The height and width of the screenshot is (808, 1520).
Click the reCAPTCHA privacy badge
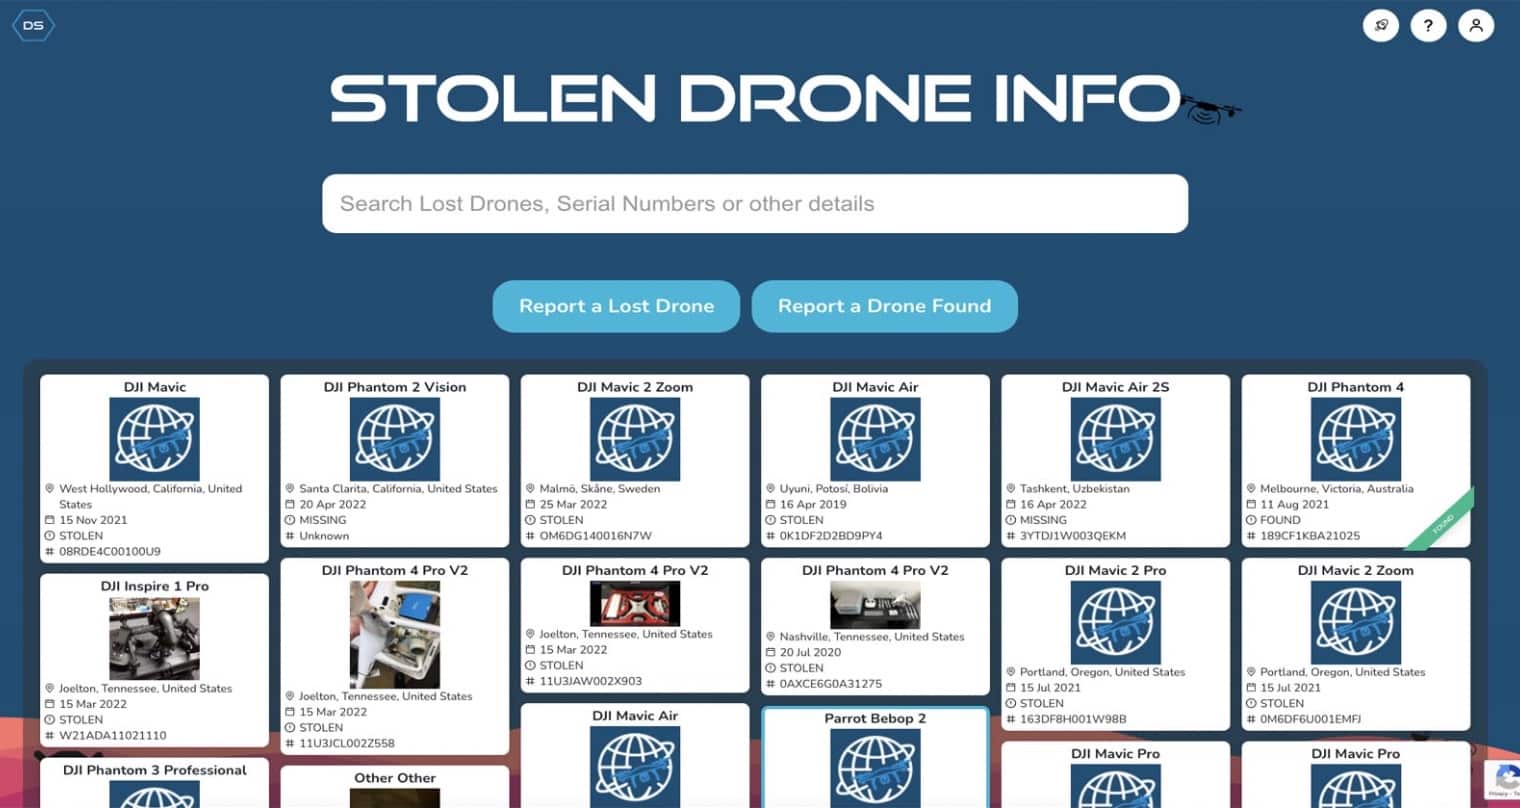1502,780
